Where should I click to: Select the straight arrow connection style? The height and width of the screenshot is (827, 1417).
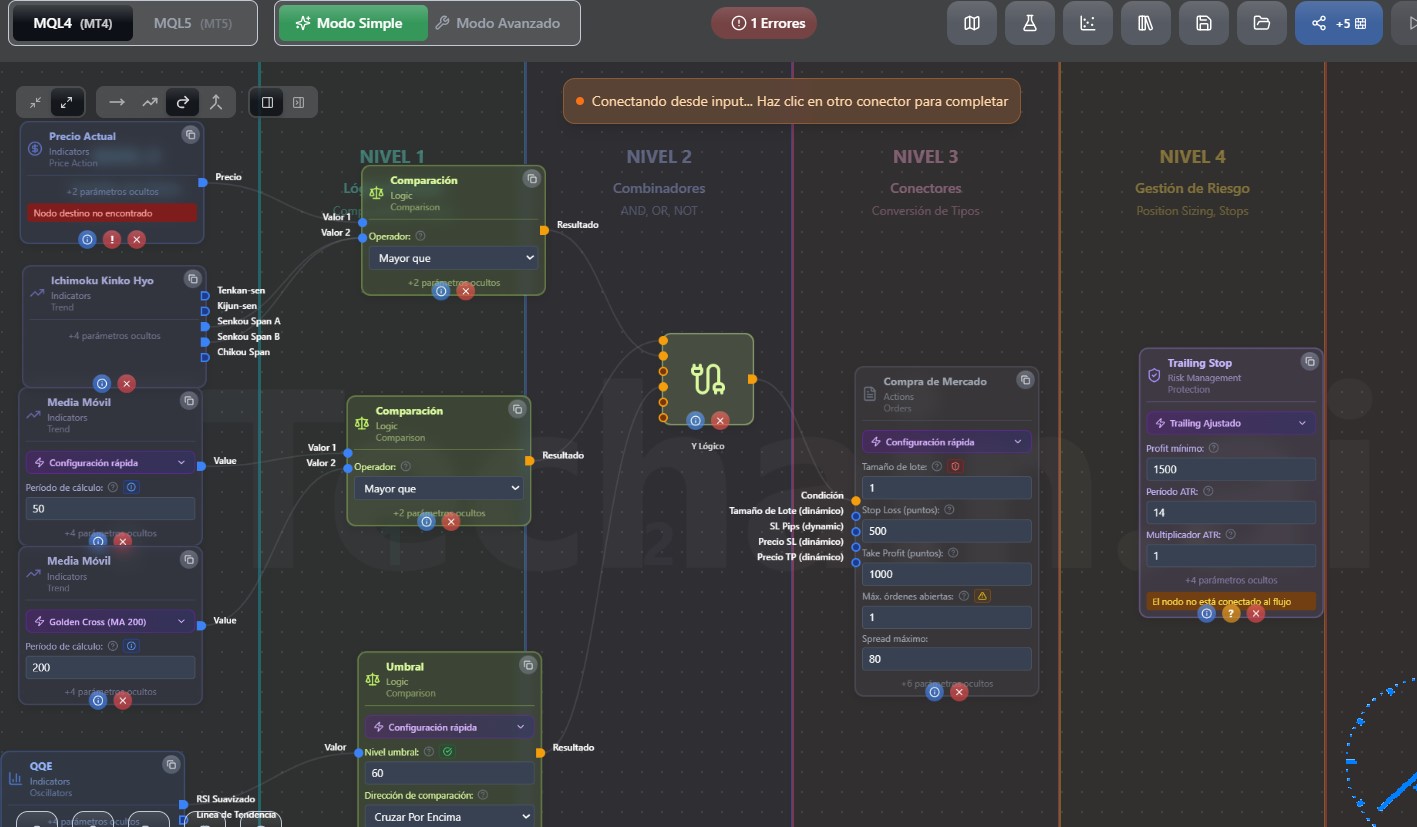coord(117,102)
